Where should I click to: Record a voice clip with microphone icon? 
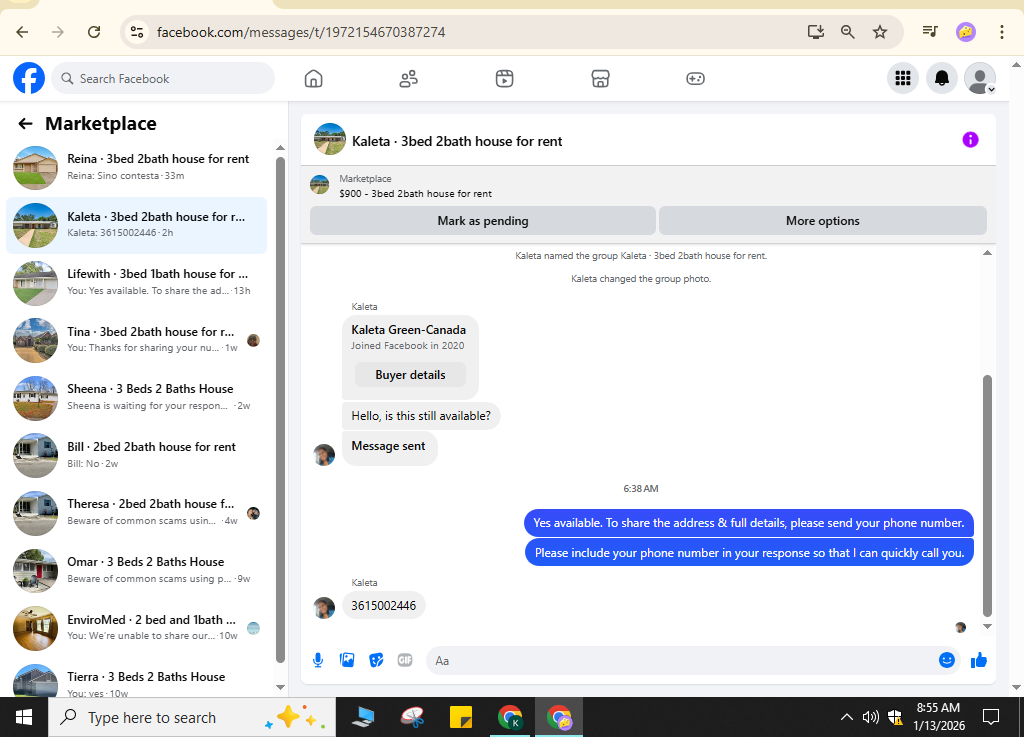(x=318, y=660)
